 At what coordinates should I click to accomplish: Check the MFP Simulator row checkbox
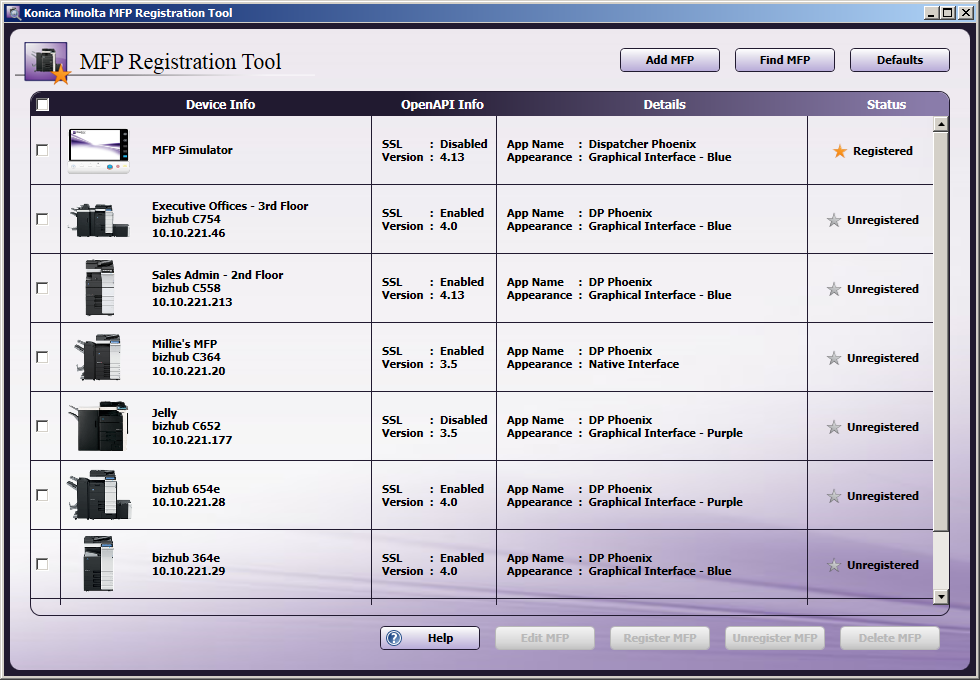pyautogui.click(x=42, y=150)
